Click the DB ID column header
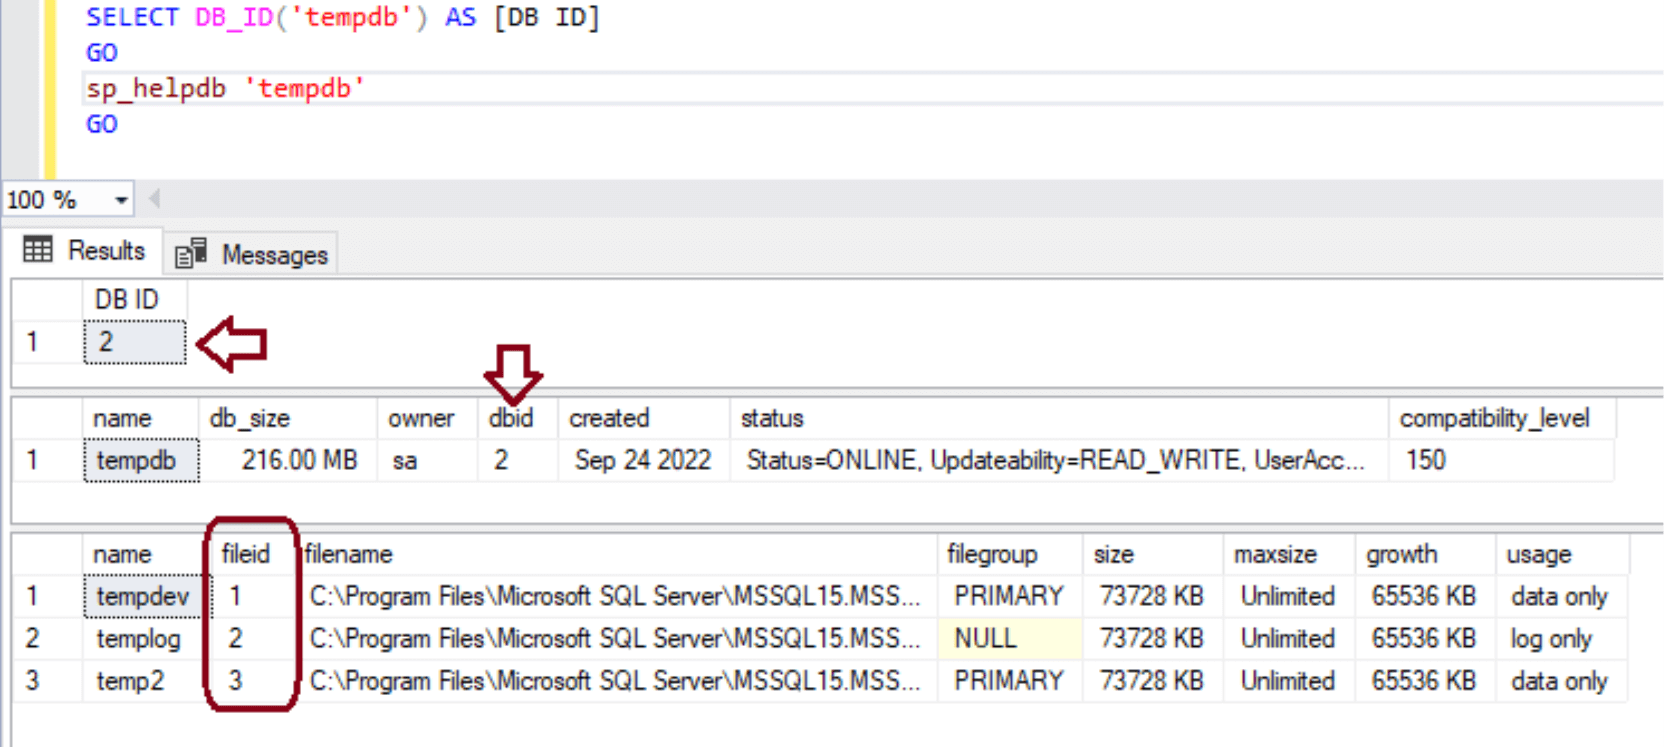This screenshot has height=748, width=1664. (x=127, y=300)
